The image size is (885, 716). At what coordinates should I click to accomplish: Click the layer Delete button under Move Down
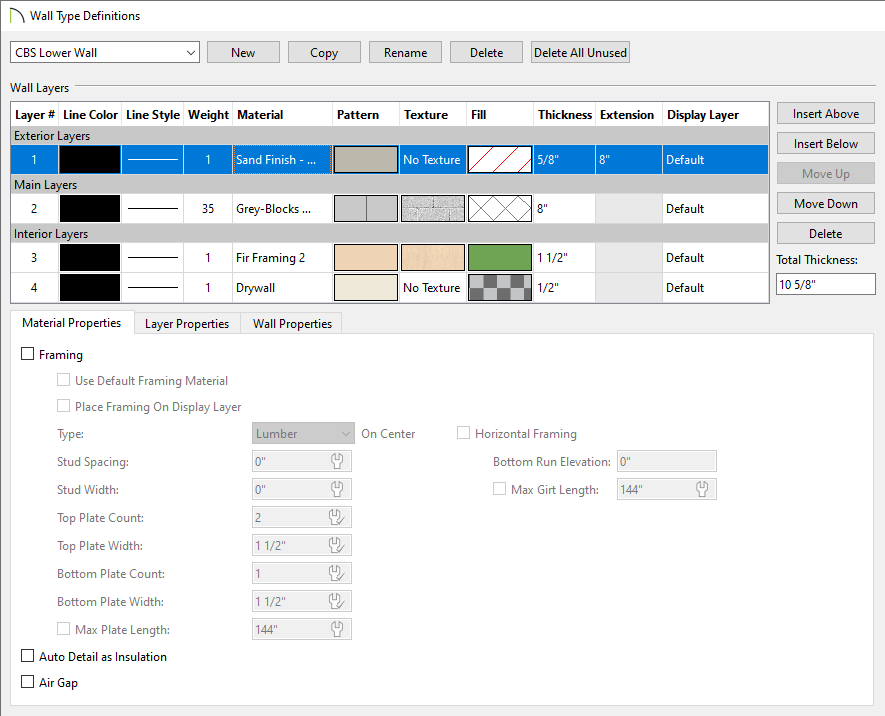(826, 233)
